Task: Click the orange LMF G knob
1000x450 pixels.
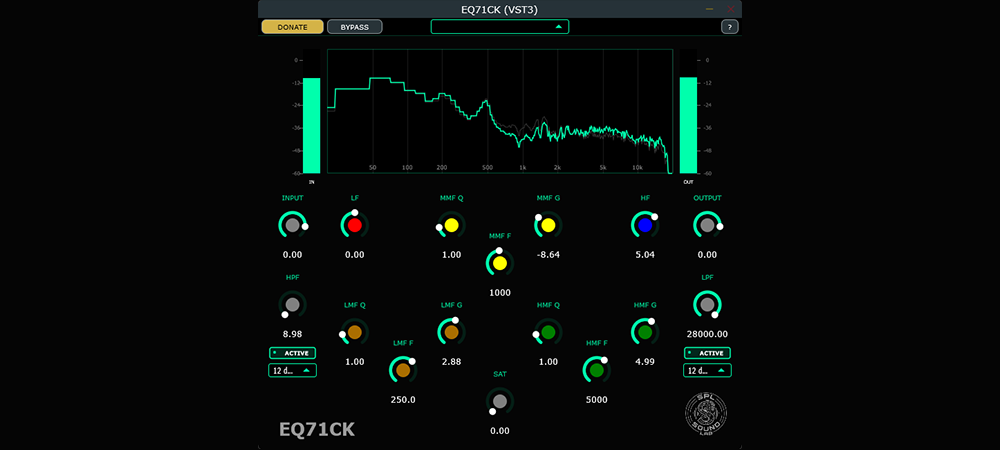Action: click(x=452, y=332)
